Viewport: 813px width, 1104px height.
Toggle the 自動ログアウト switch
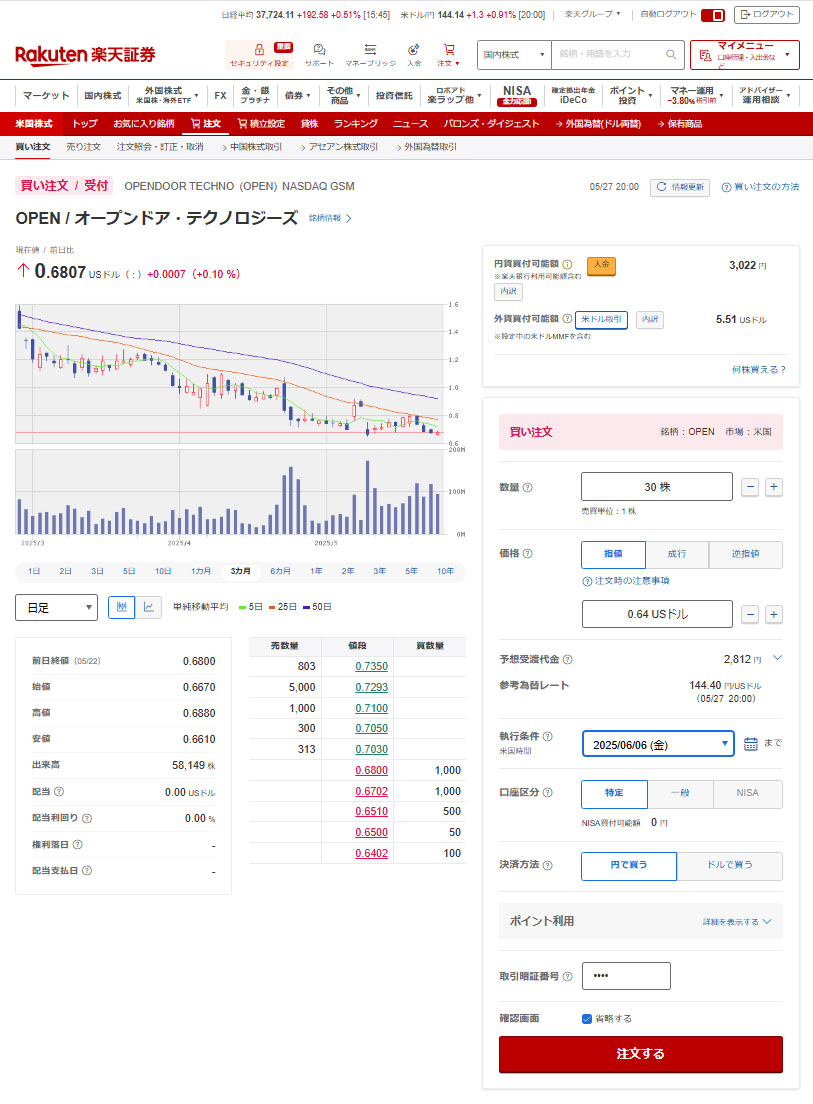(x=712, y=15)
